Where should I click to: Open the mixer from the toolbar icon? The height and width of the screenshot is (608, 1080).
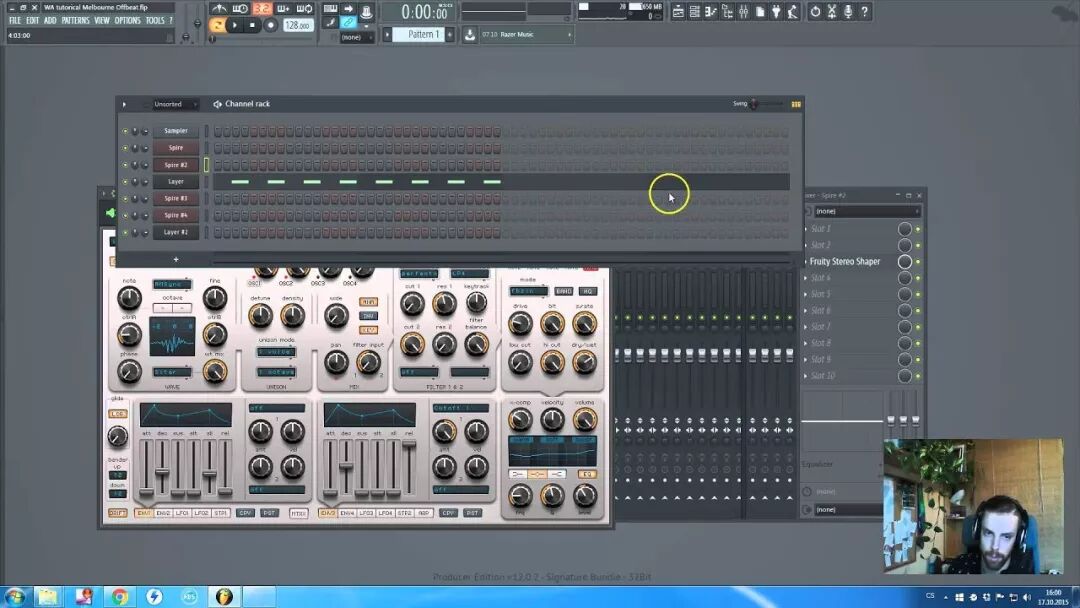pyautogui.click(x=744, y=12)
